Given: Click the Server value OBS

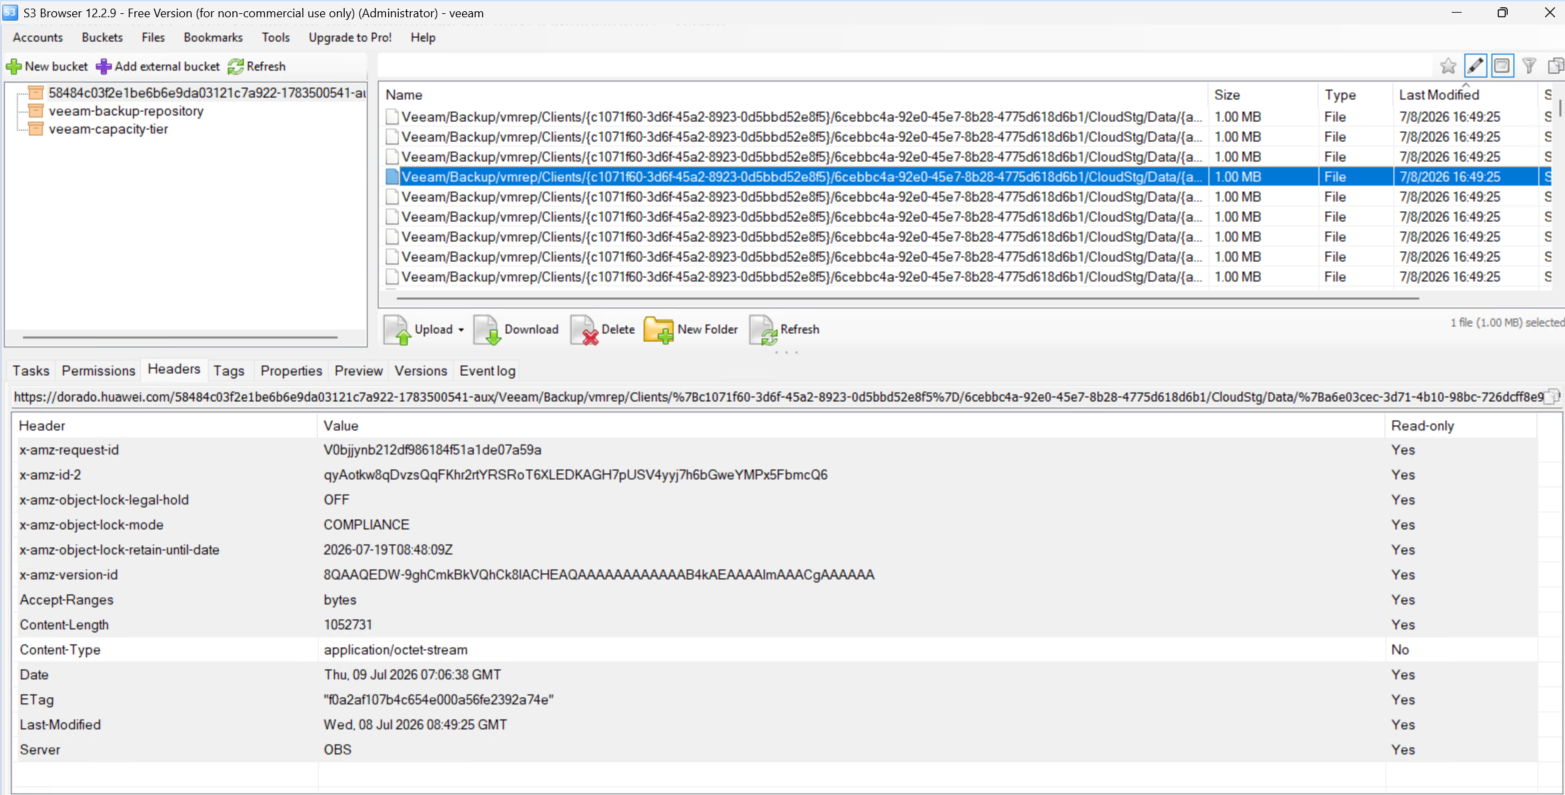Looking at the screenshot, I should click(337, 750).
